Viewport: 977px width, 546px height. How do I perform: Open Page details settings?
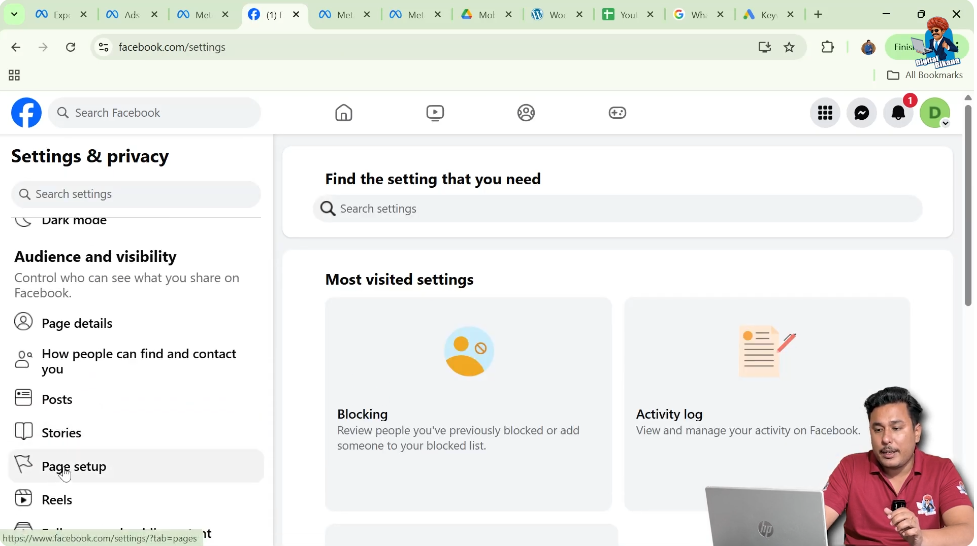coord(136,323)
